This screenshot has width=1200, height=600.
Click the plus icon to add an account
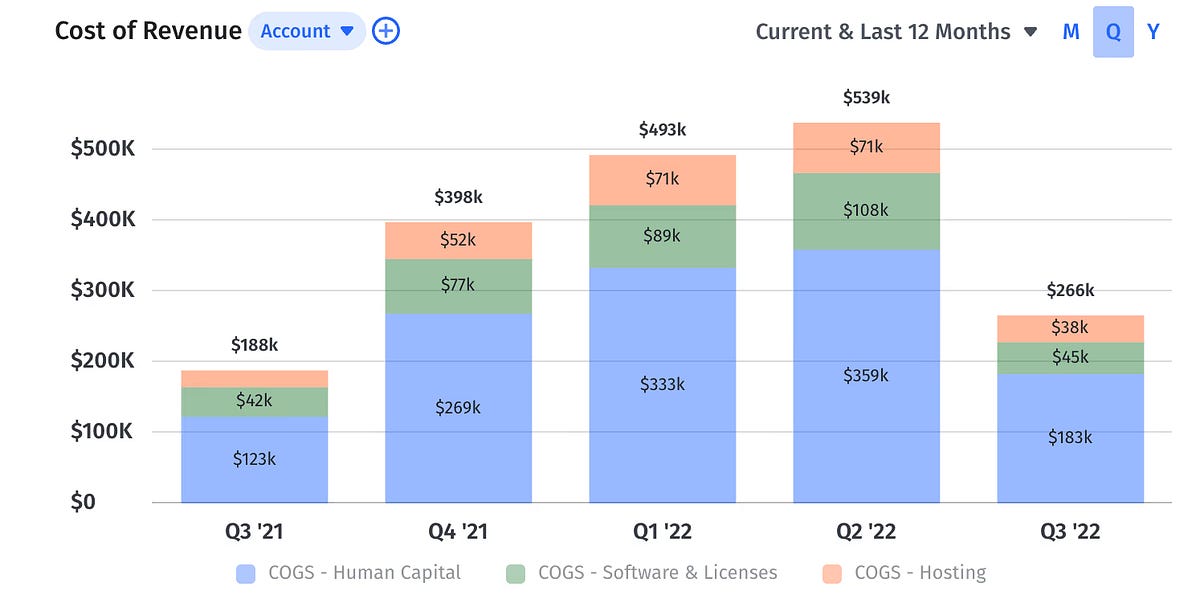click(385, 31)
